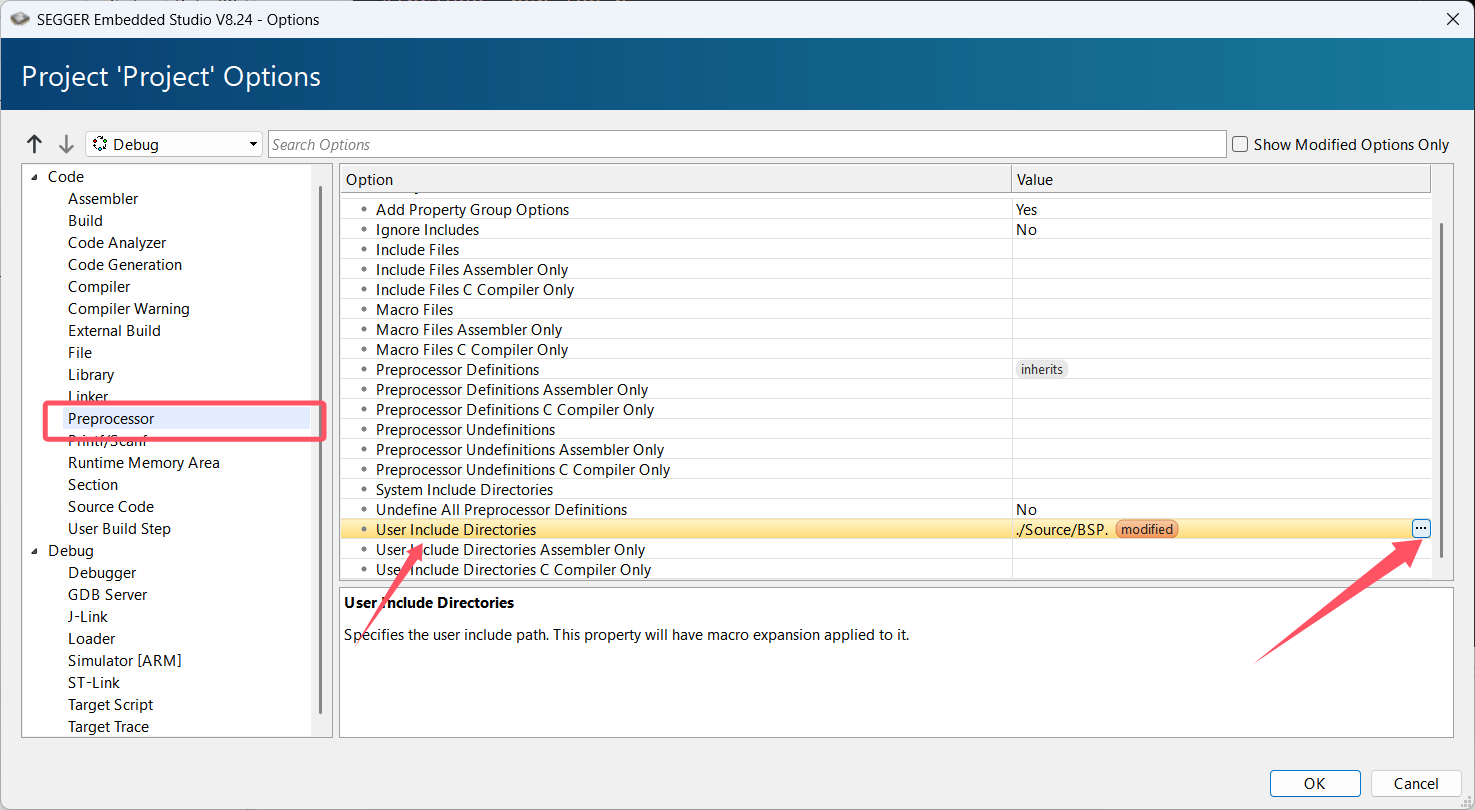
Task: Open the Debug configuration dropdown
Action: coord(174,144)
